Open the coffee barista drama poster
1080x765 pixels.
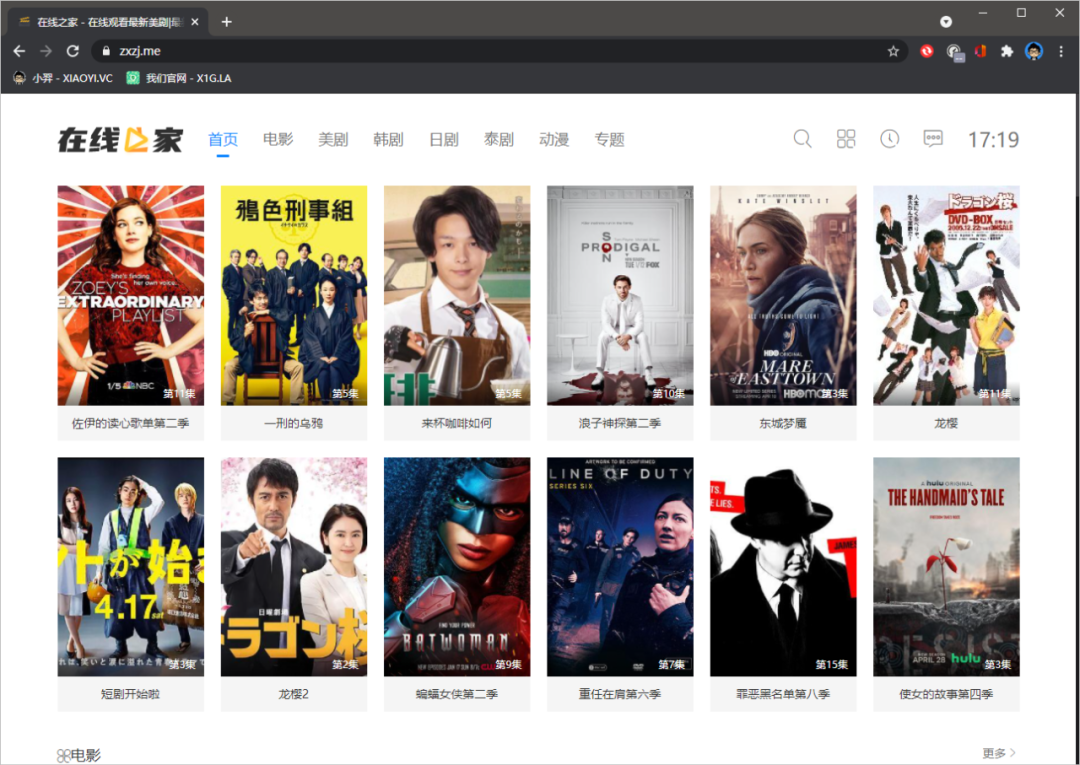tap(457, 295)
